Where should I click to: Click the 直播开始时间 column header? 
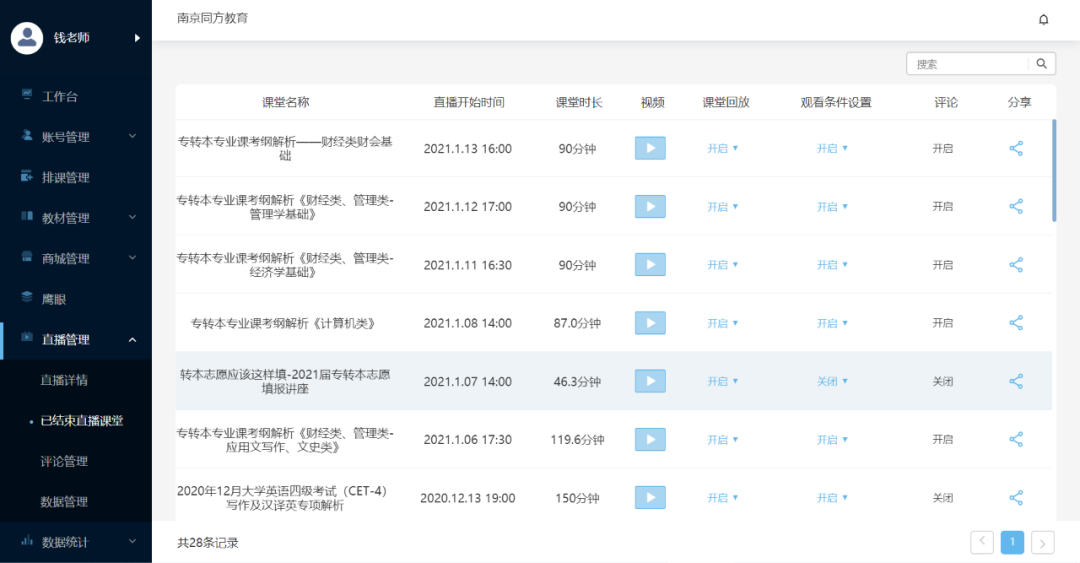[x=468, y=102]
